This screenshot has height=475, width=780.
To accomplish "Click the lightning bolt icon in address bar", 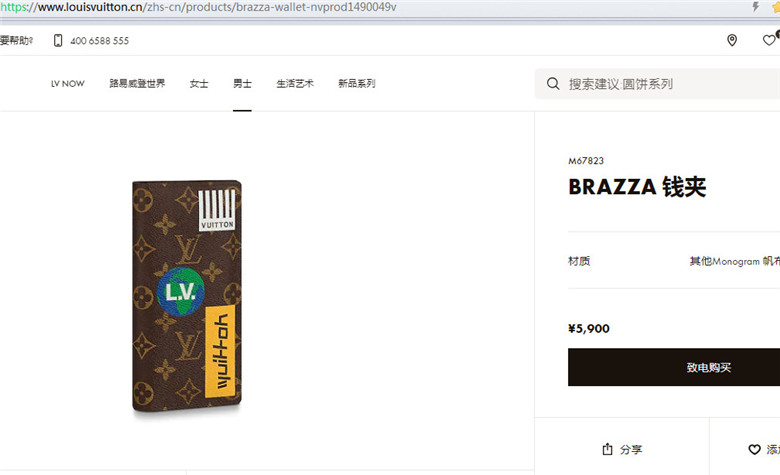I will coord(756,6).
